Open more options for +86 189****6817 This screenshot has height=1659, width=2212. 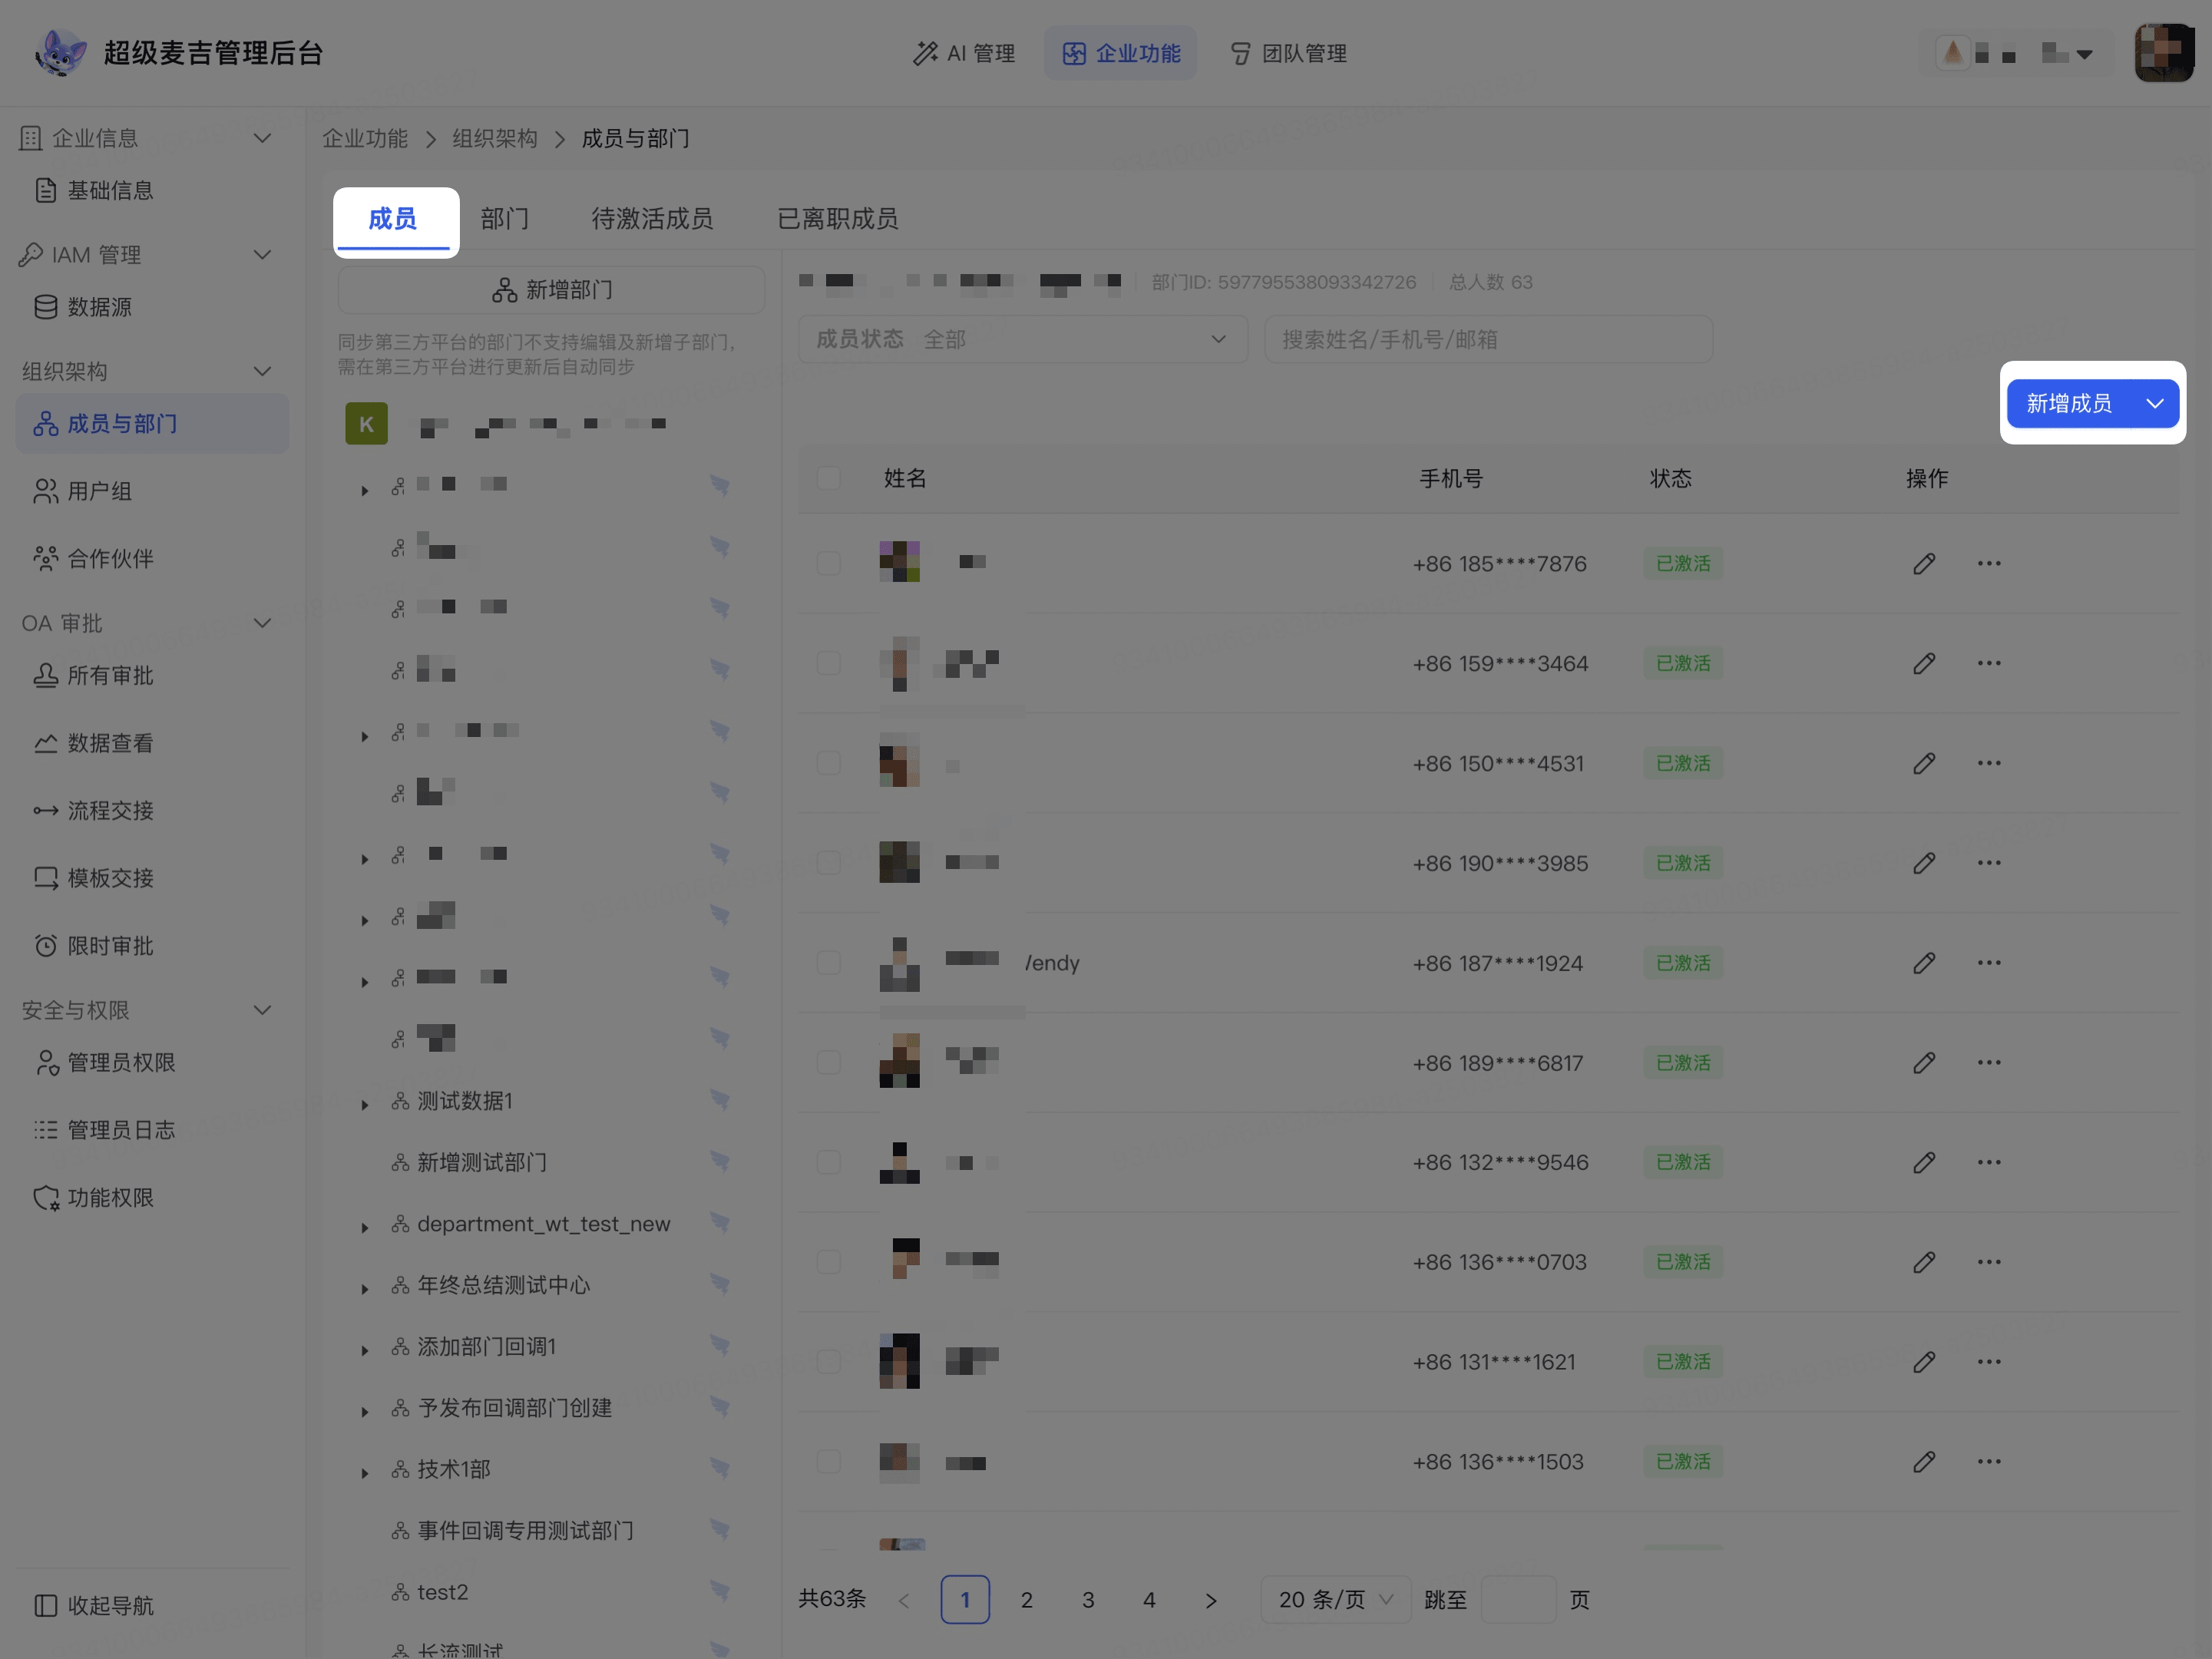coord(1989,1062)
